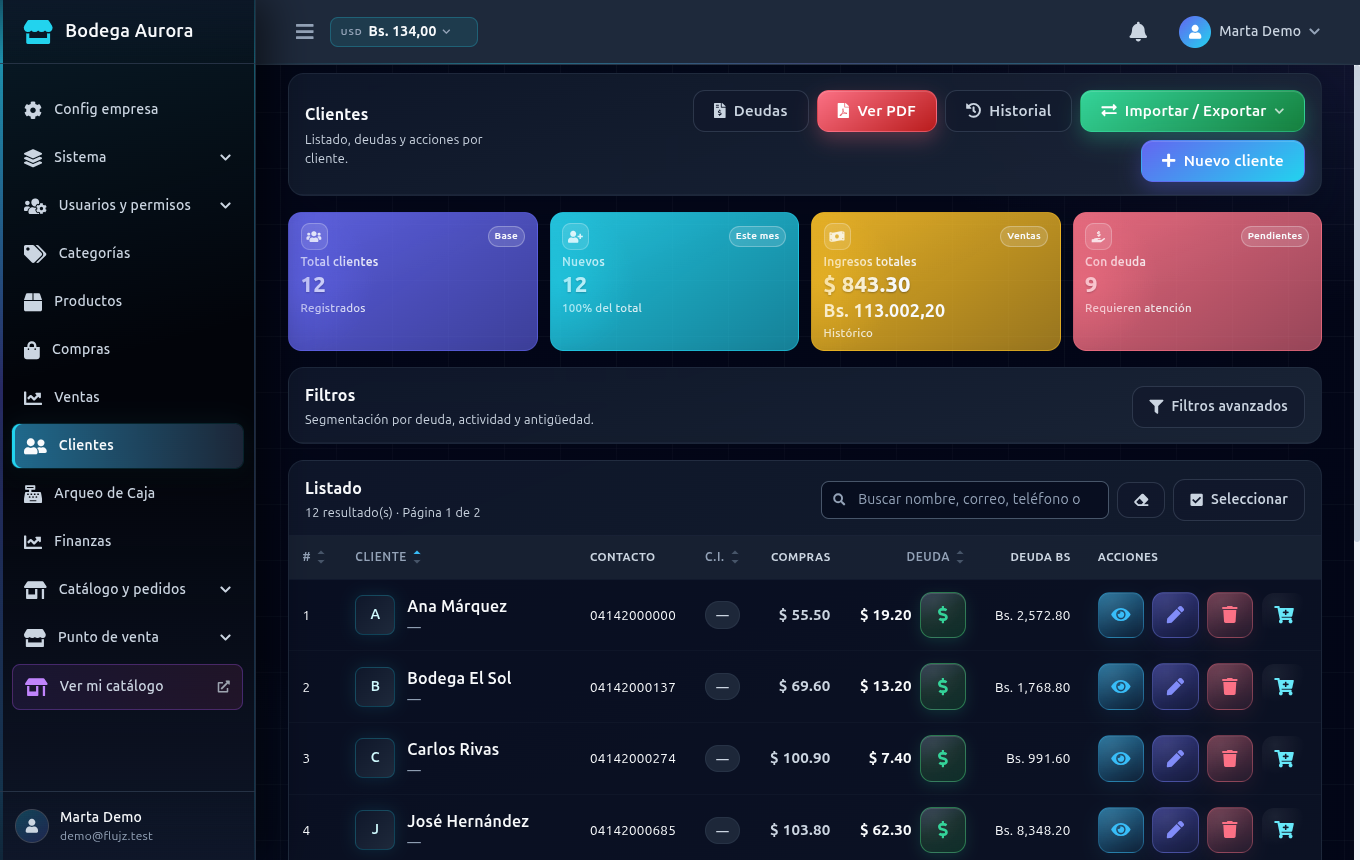Screen dimensions: 1360x860
Task: Enable row selection with Seleccionar
Action: tap(1239, 500)
